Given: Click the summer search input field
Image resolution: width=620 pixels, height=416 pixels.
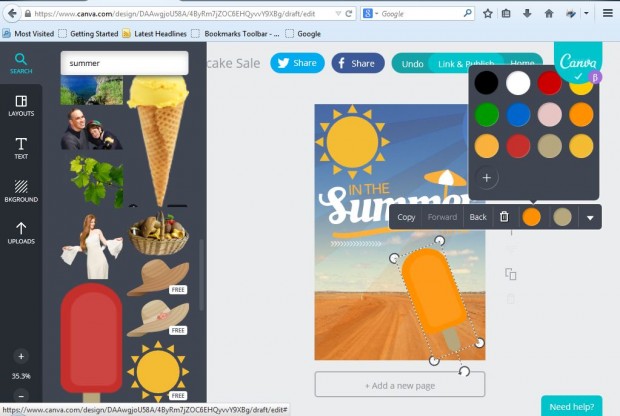Looking at the screenshot, I should [x=124, y=63].
